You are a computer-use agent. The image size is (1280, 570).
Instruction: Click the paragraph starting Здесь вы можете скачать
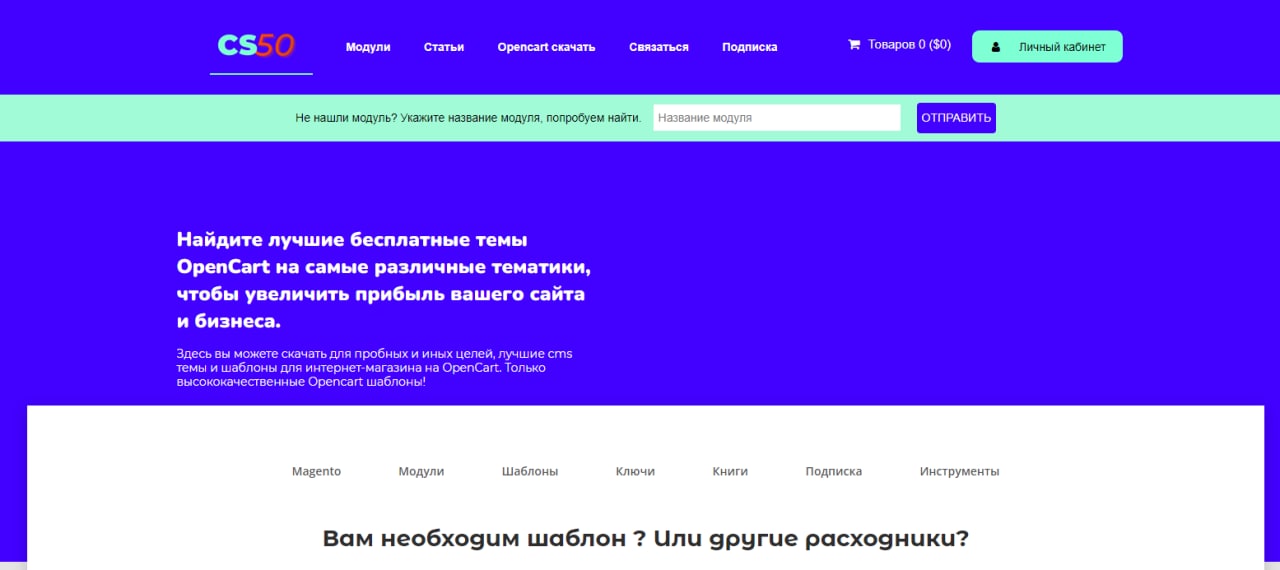pyautogui.click(x=375, y=368)
